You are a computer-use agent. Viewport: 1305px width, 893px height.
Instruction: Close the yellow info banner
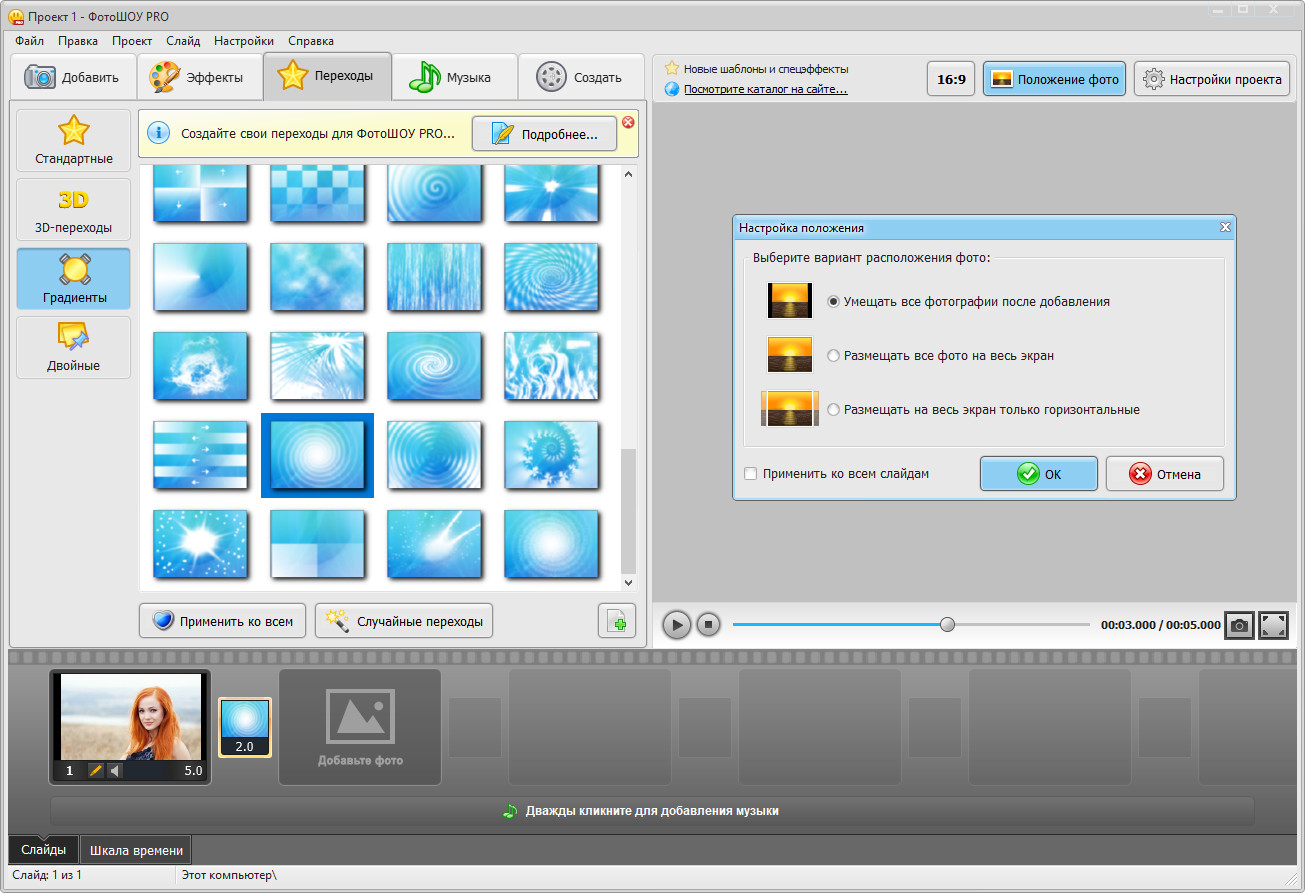coord(628,122)
